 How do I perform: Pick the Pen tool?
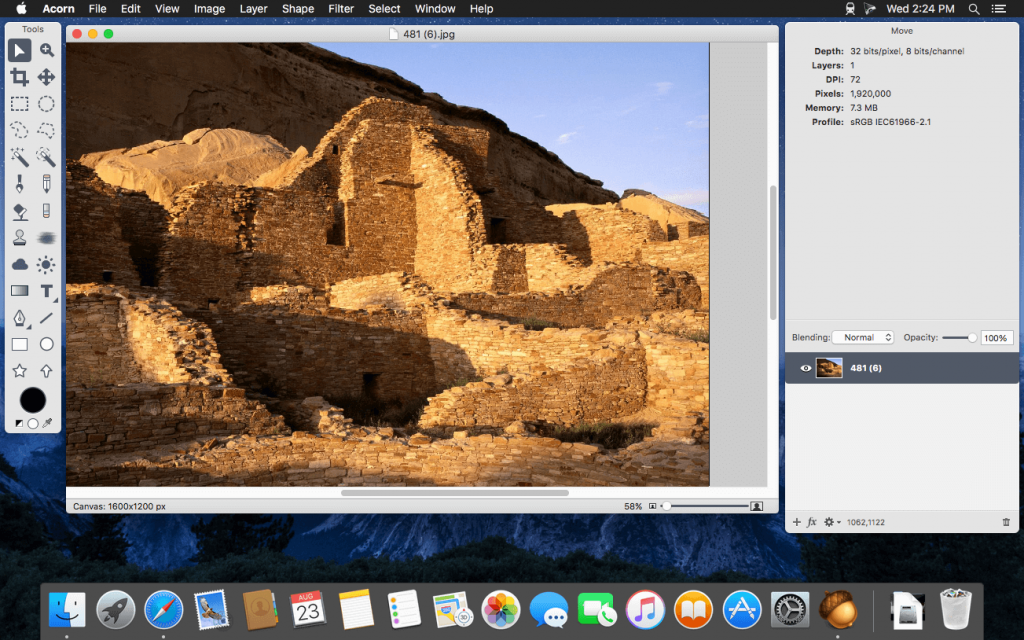point(20,317)
